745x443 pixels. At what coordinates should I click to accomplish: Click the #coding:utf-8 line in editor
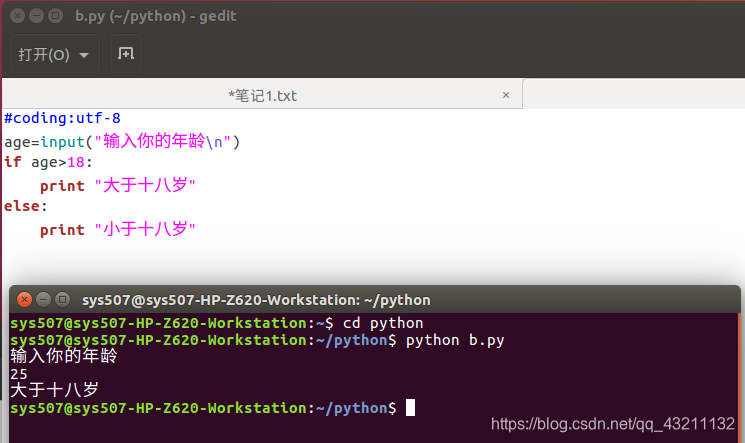tap(62, 118)
